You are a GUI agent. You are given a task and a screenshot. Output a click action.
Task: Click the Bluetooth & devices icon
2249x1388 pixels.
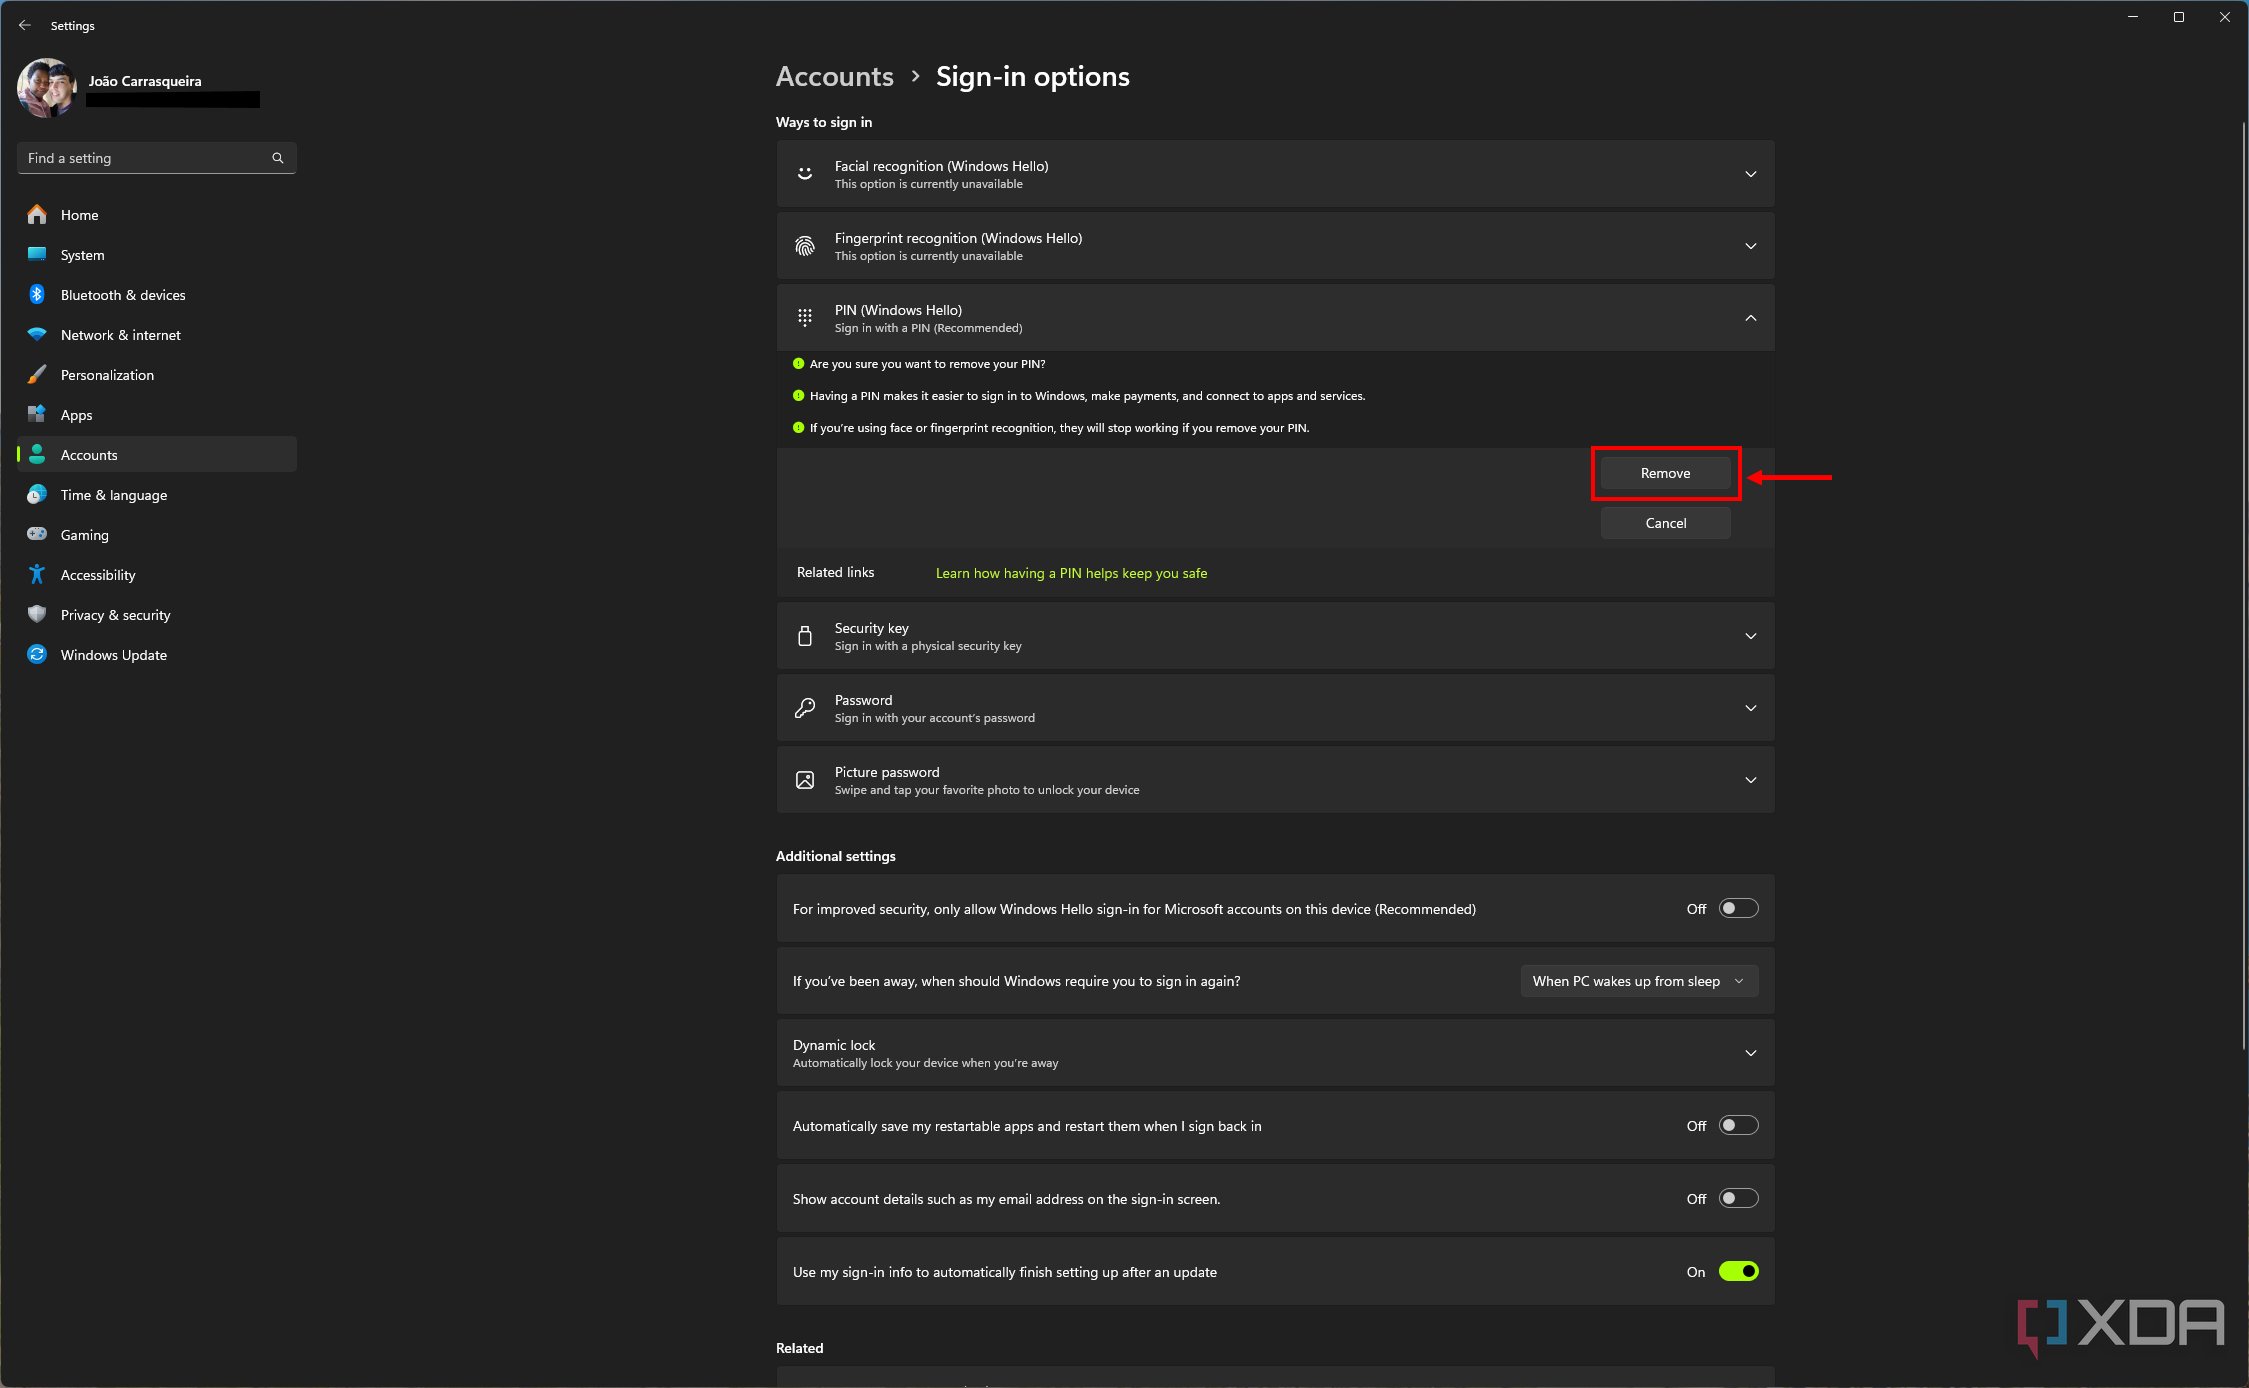37,294
